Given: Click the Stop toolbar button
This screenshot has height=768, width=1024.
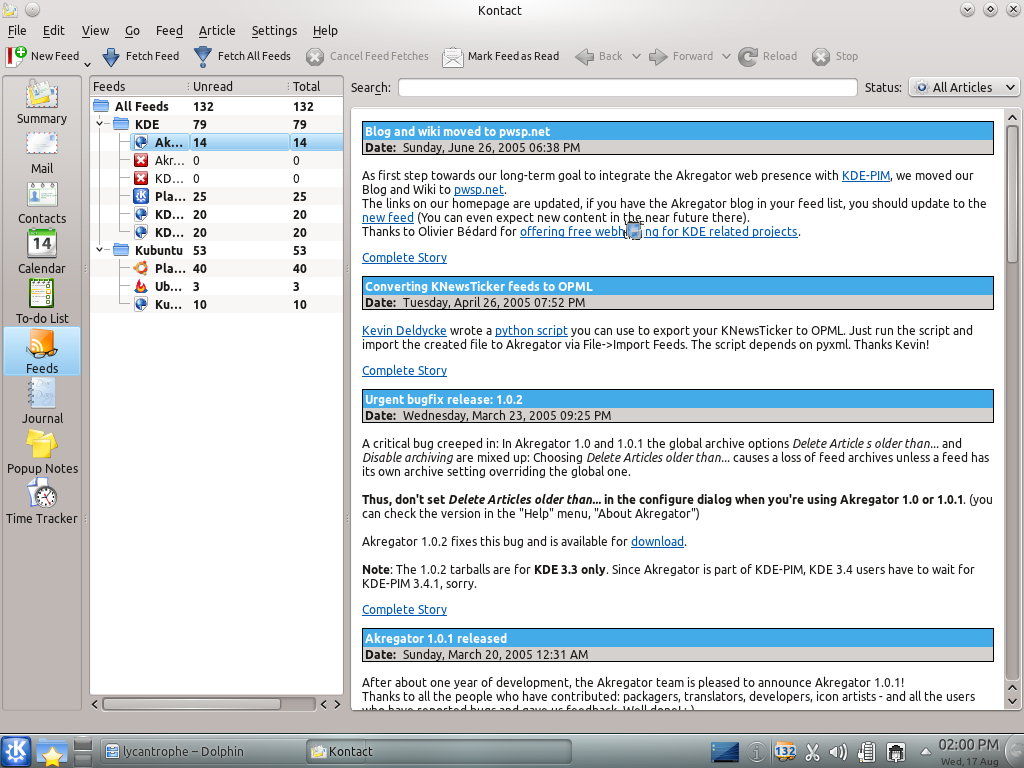Looking at the screenshot, I should tap(835, 56).
